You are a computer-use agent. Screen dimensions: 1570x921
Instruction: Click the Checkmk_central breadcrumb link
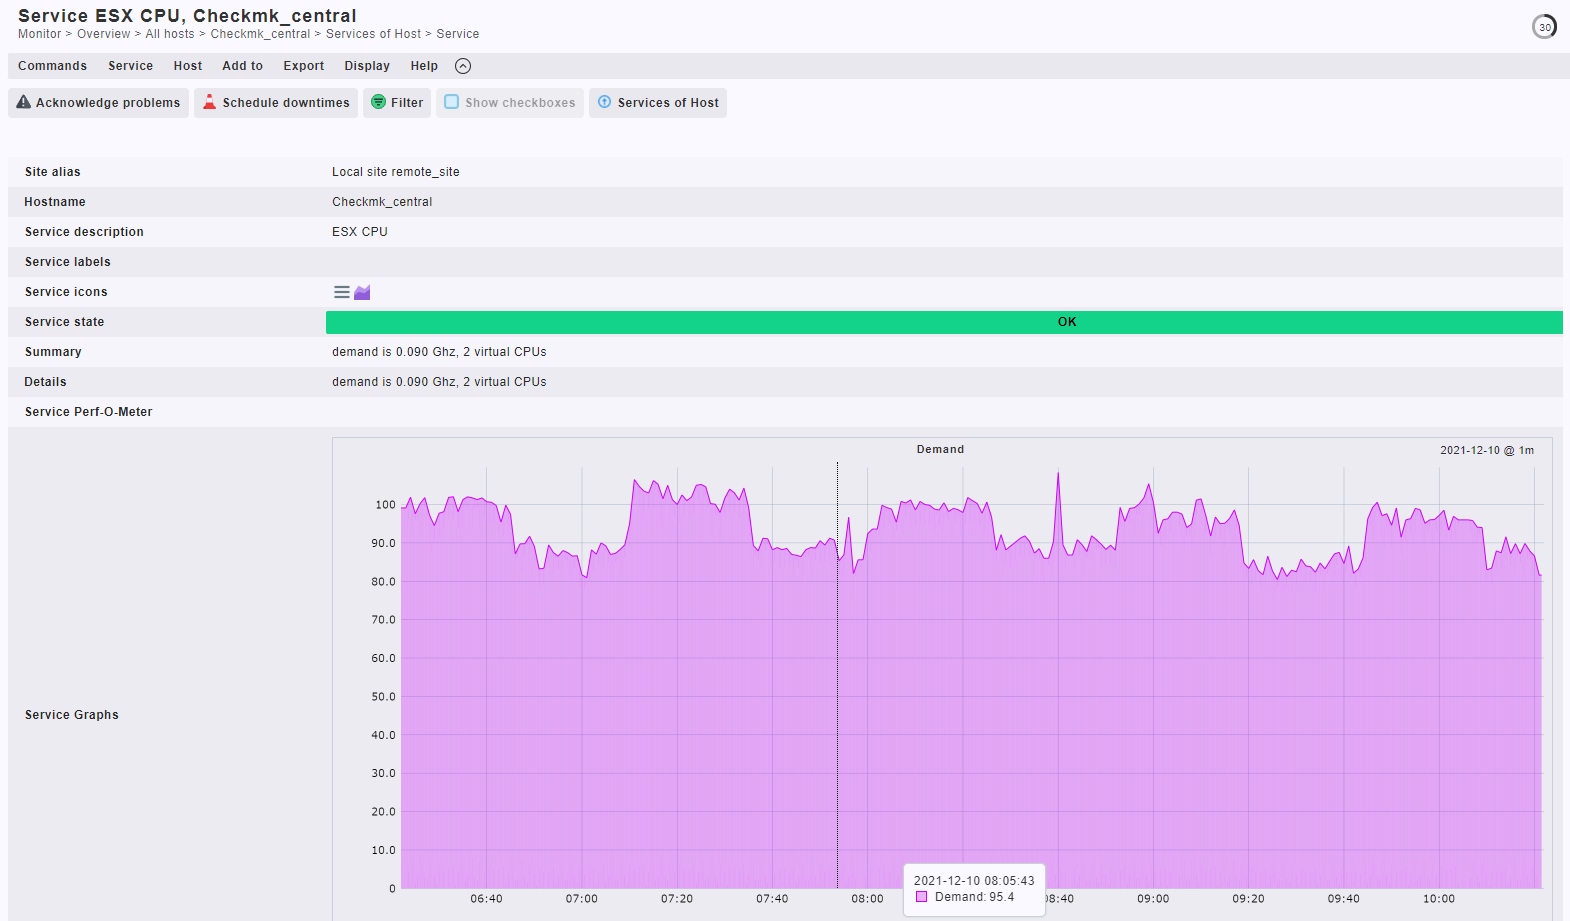coord(260,34)
